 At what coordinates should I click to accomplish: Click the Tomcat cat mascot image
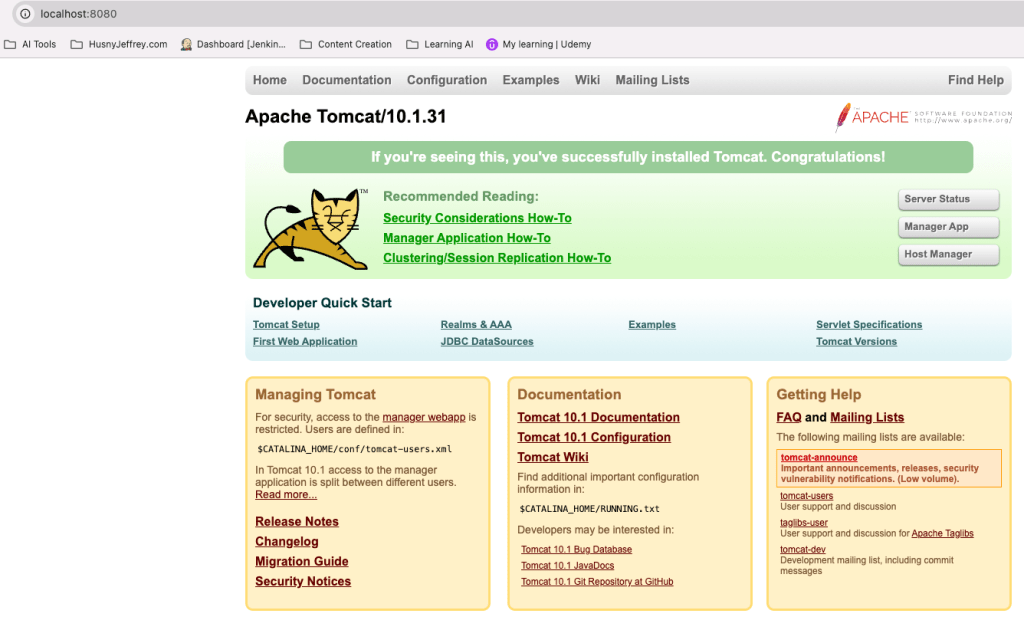pos(311,229)
